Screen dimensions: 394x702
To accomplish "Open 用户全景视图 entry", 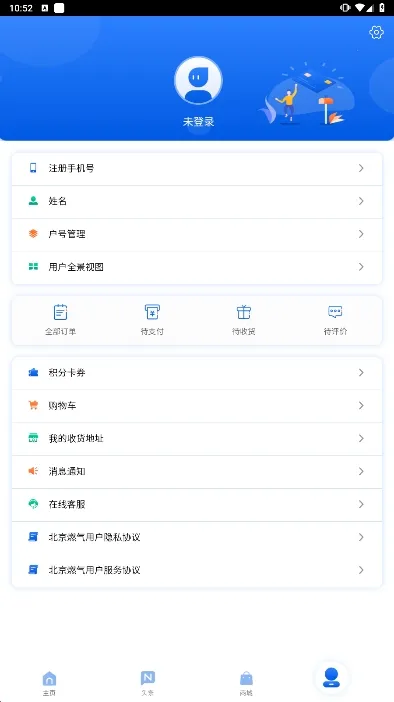I will coord(197,267).
